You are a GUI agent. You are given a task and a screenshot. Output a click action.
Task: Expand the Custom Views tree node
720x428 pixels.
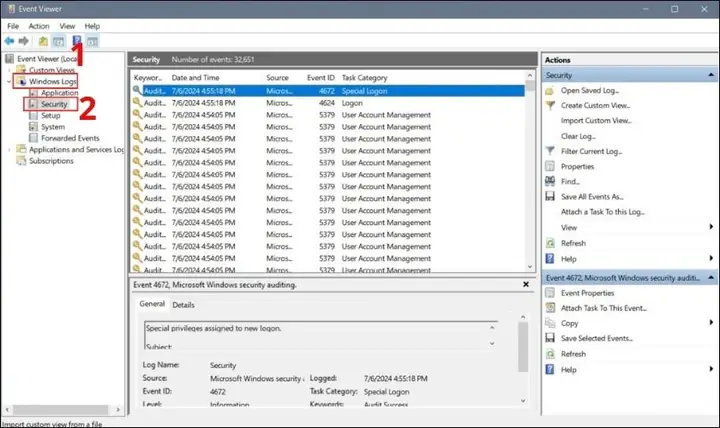[9, 70]
